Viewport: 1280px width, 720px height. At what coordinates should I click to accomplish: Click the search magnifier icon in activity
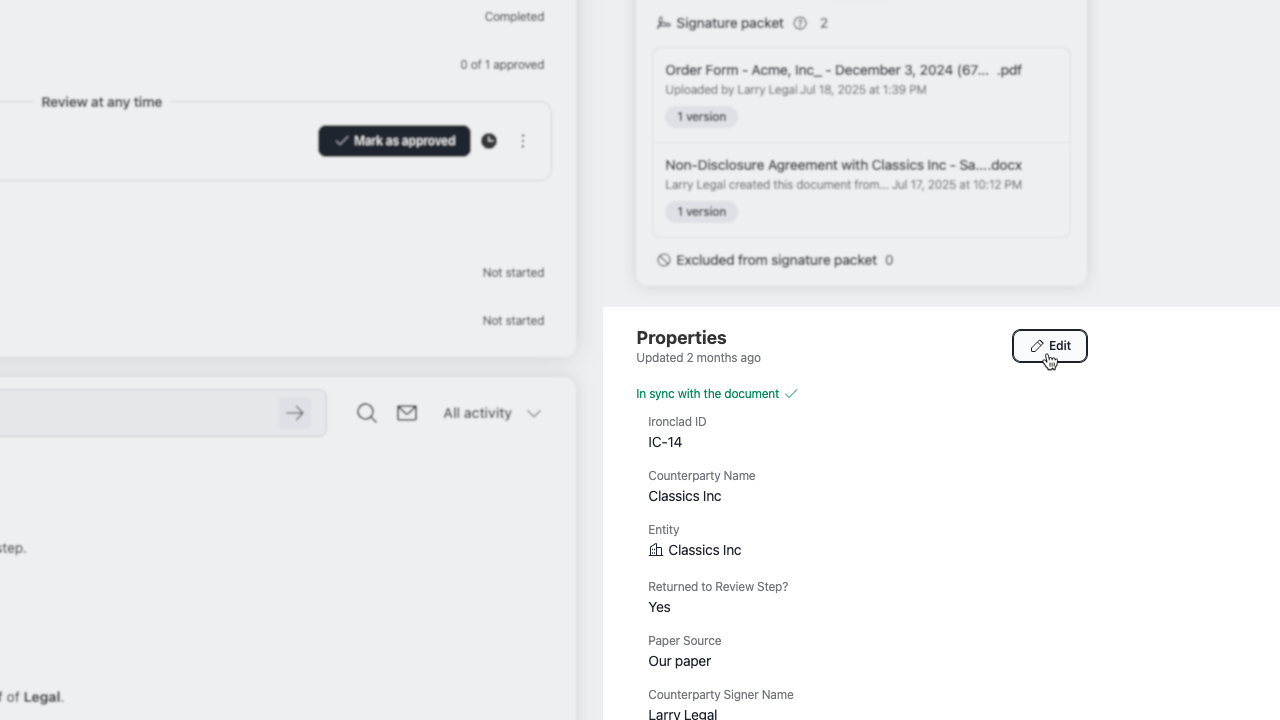(x=367, y=413)
